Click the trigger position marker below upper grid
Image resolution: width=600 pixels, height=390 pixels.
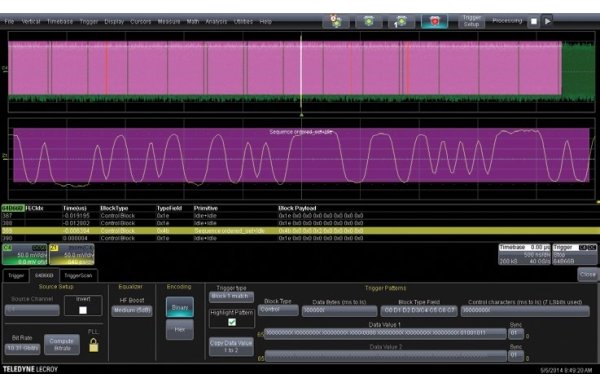click(x=302, y=114)
